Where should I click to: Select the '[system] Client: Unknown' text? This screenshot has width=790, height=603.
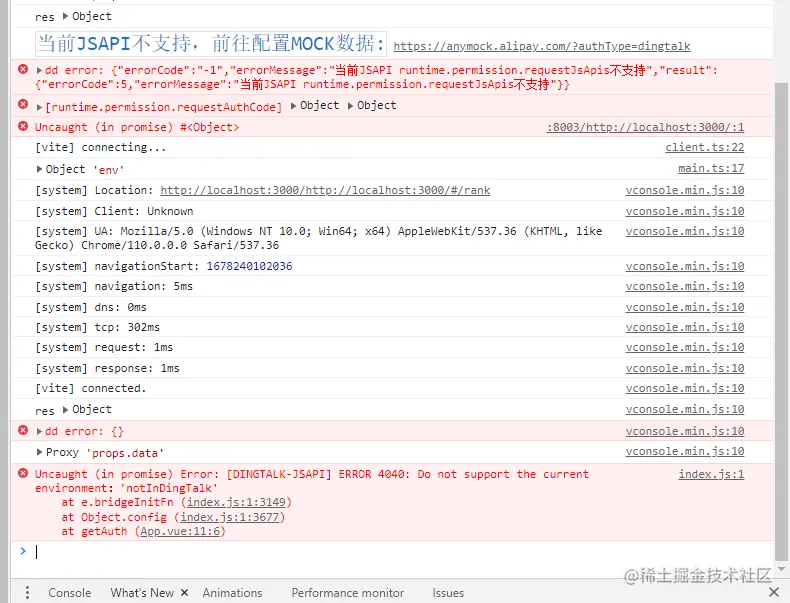click(114, 212)
